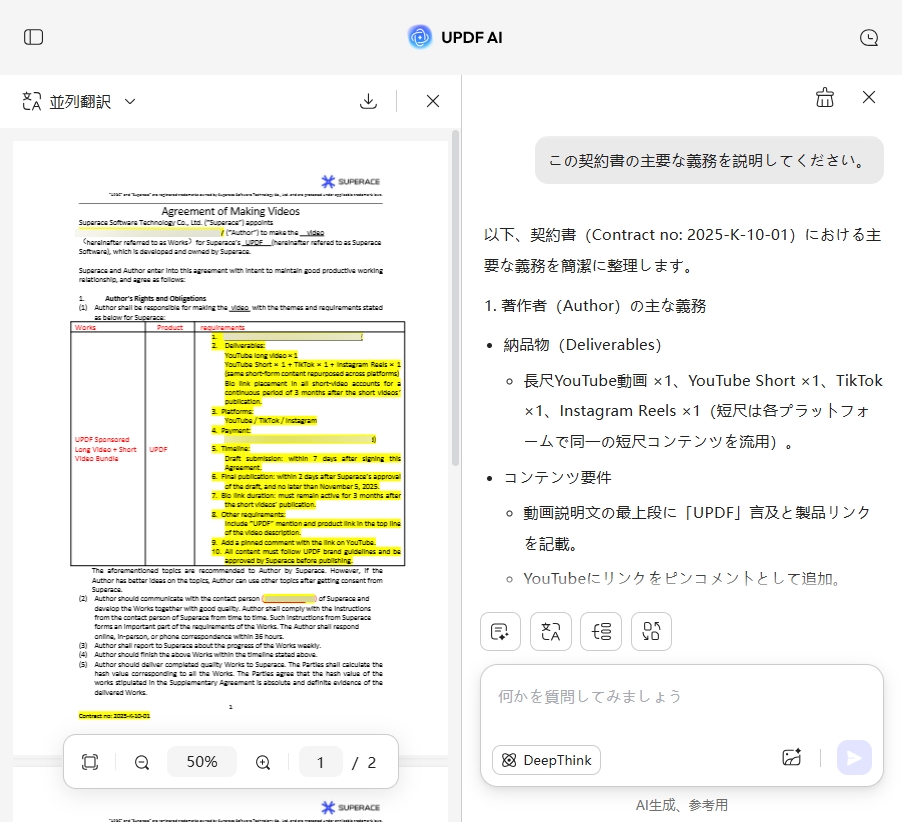Open the AI summarize icon below the response
The height and width of the screenshot is (822, 902).
click(x=500, y=631)
